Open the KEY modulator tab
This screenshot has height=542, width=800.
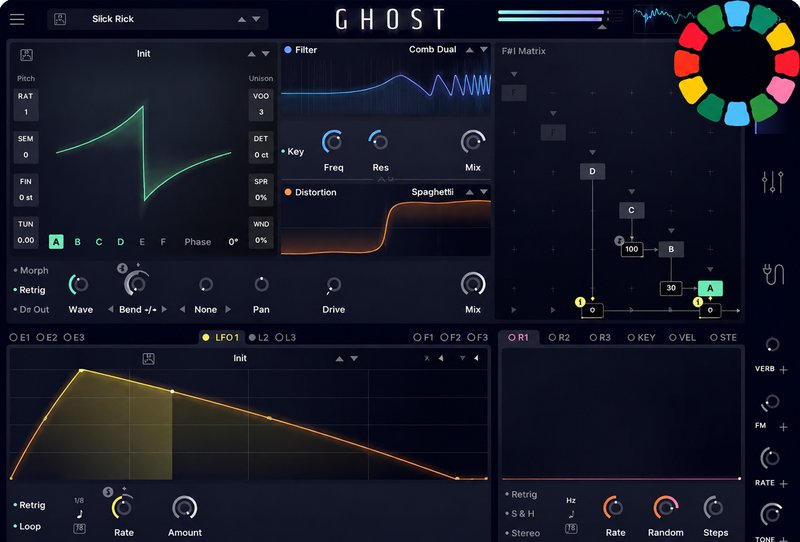click(x=641, y=337)
